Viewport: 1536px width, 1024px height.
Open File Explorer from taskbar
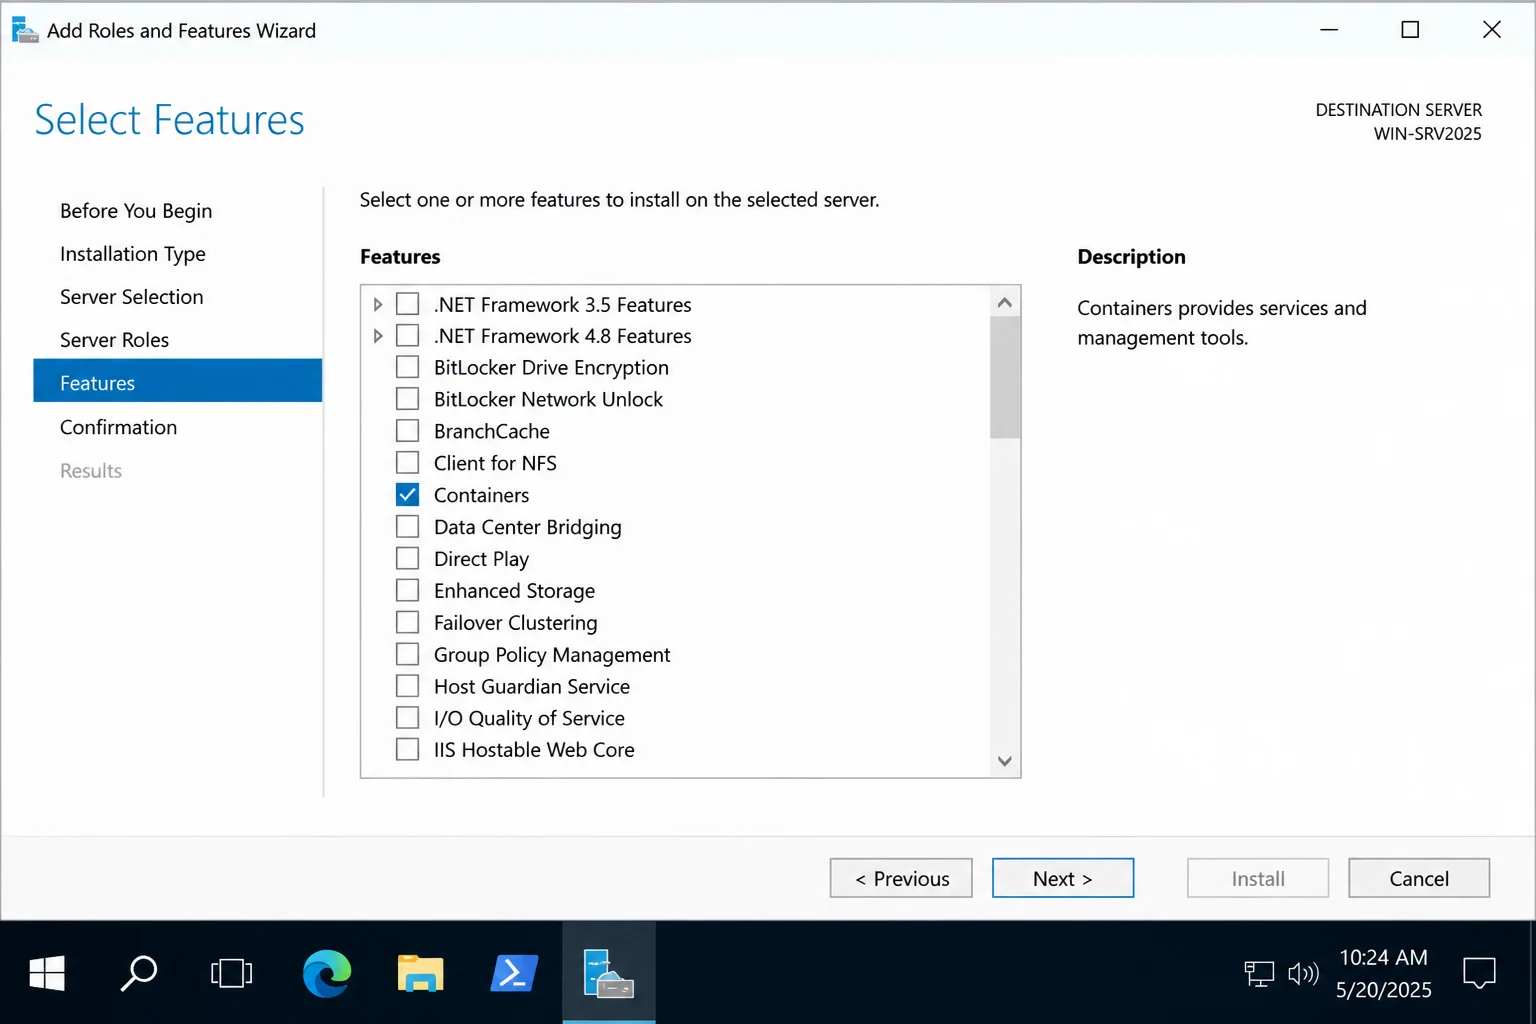(x=420, y=973)
